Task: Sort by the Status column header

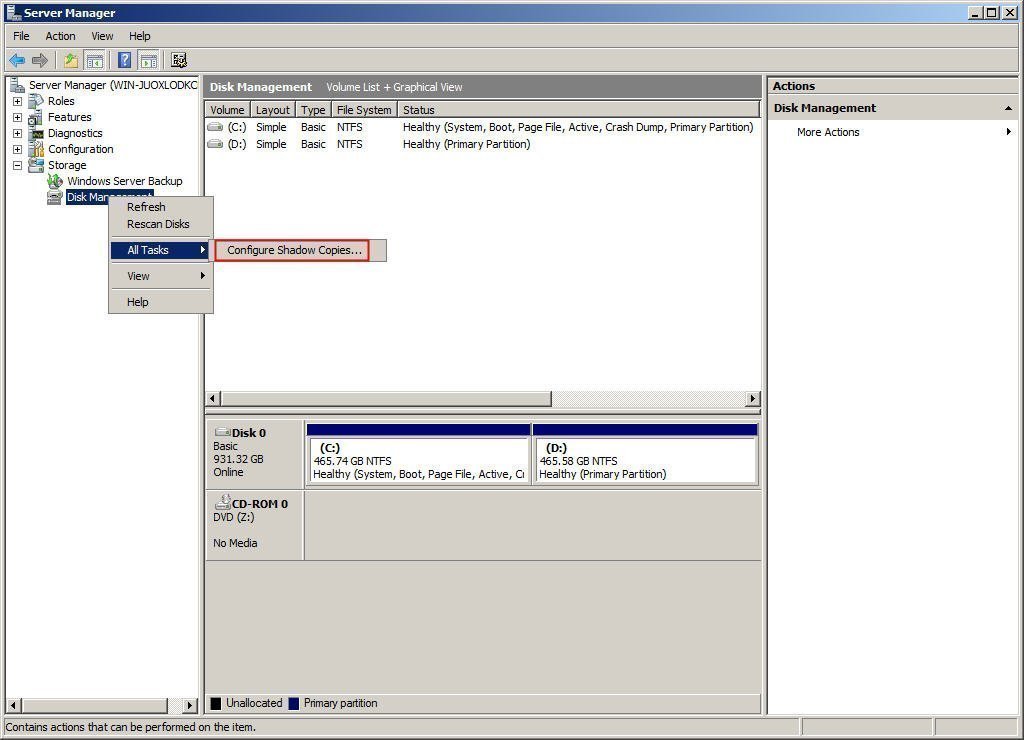Action: point(579,110)
